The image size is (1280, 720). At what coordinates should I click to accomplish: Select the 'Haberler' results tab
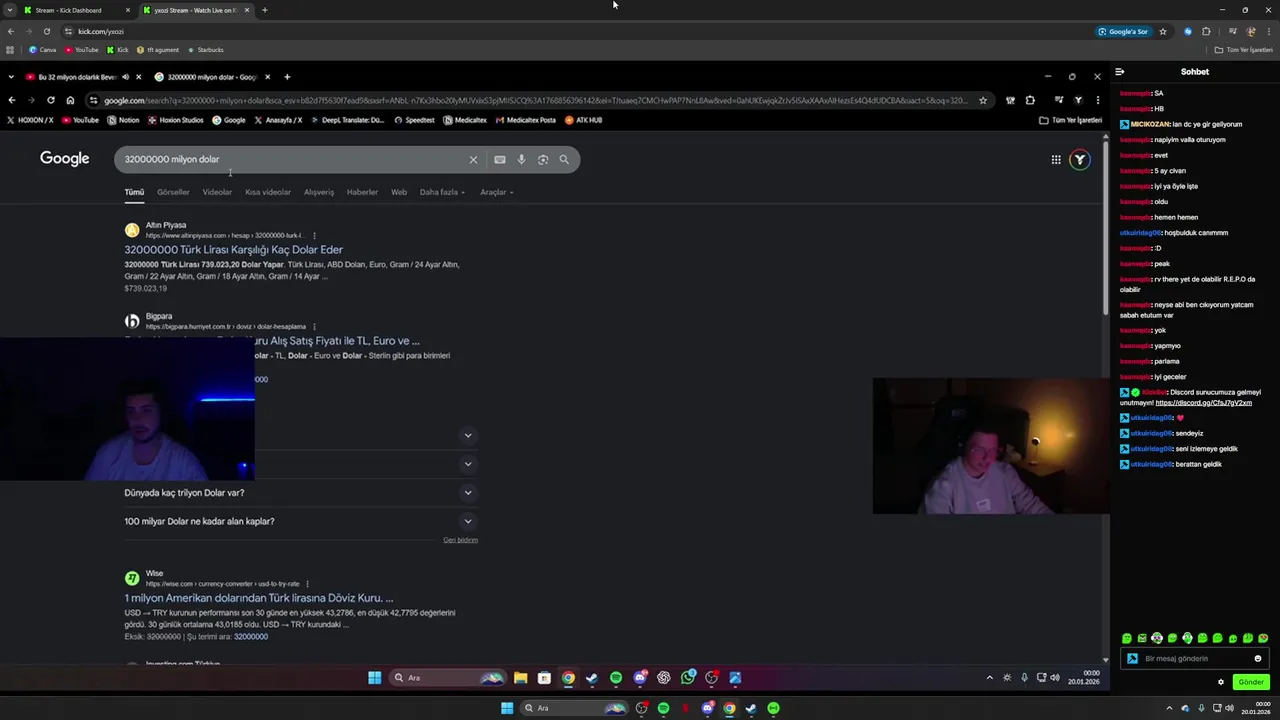tap(362, 192)
